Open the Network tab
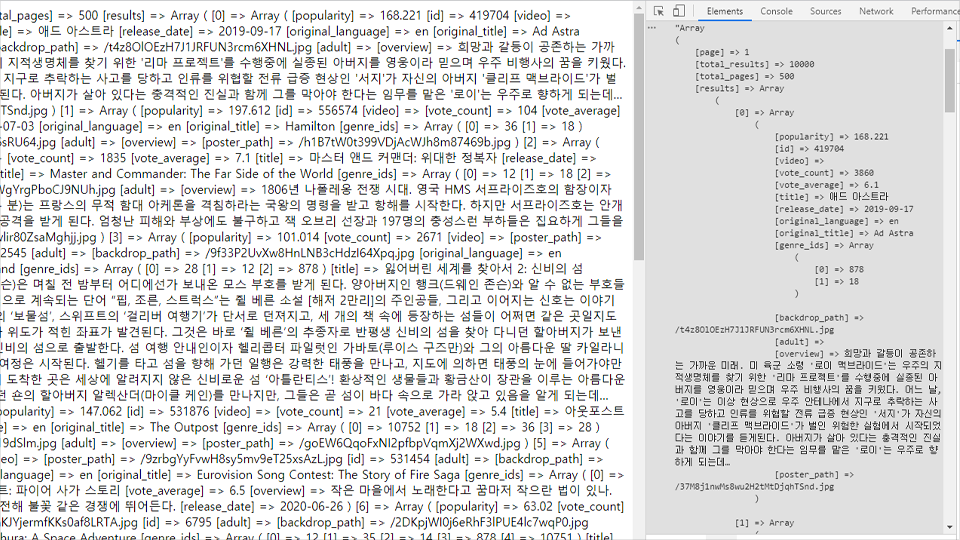Viewport: 960px width, 540px height. click(876, 11)
